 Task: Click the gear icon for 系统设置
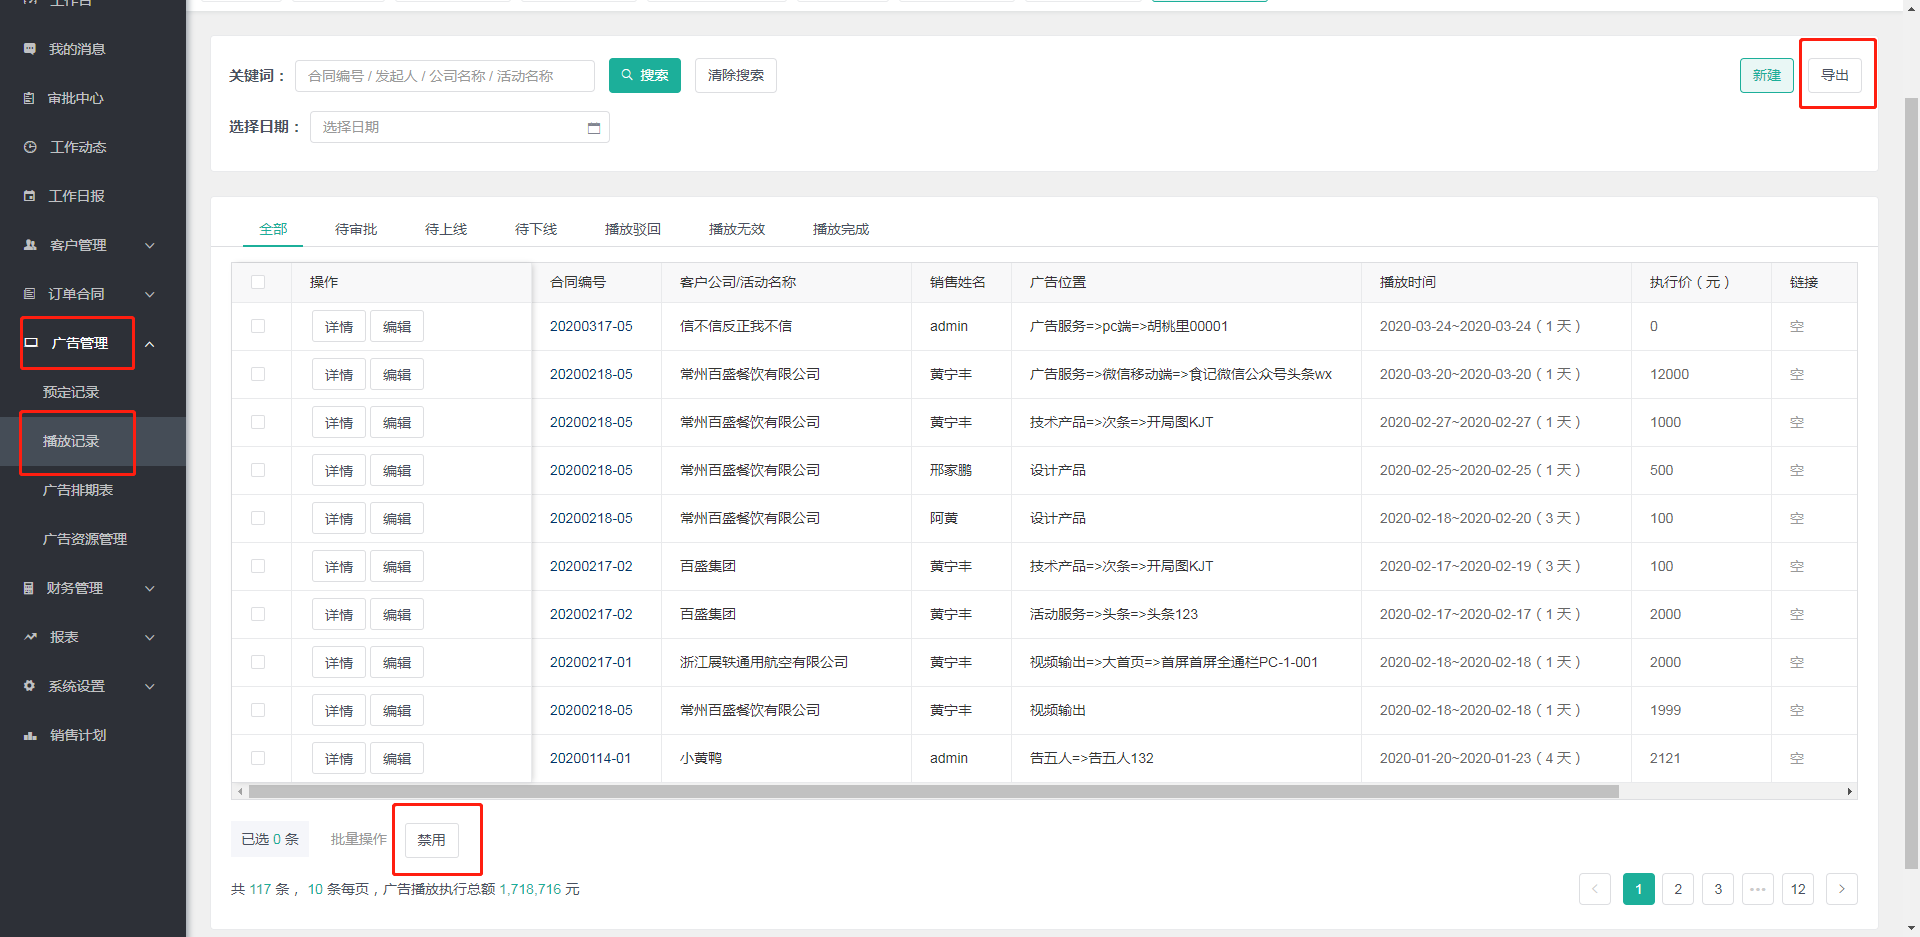coord(29,686)
